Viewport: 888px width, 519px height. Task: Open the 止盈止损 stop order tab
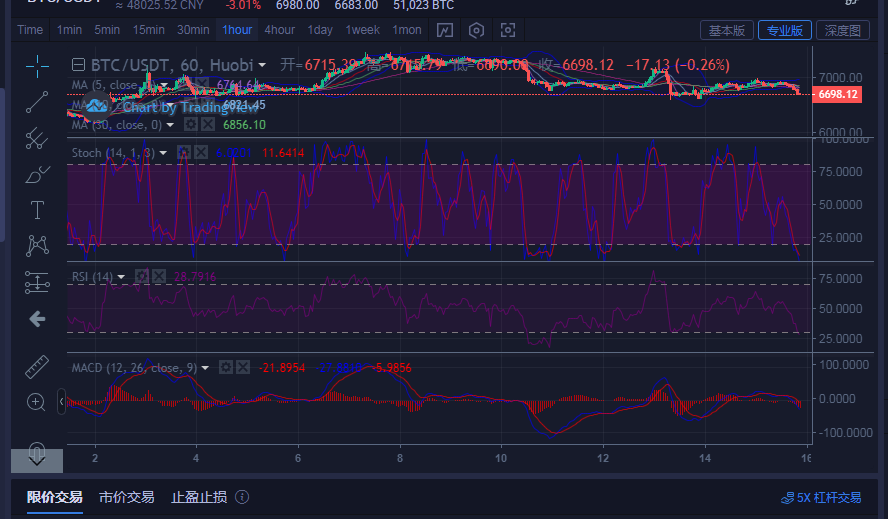click(x=199, y=497)
